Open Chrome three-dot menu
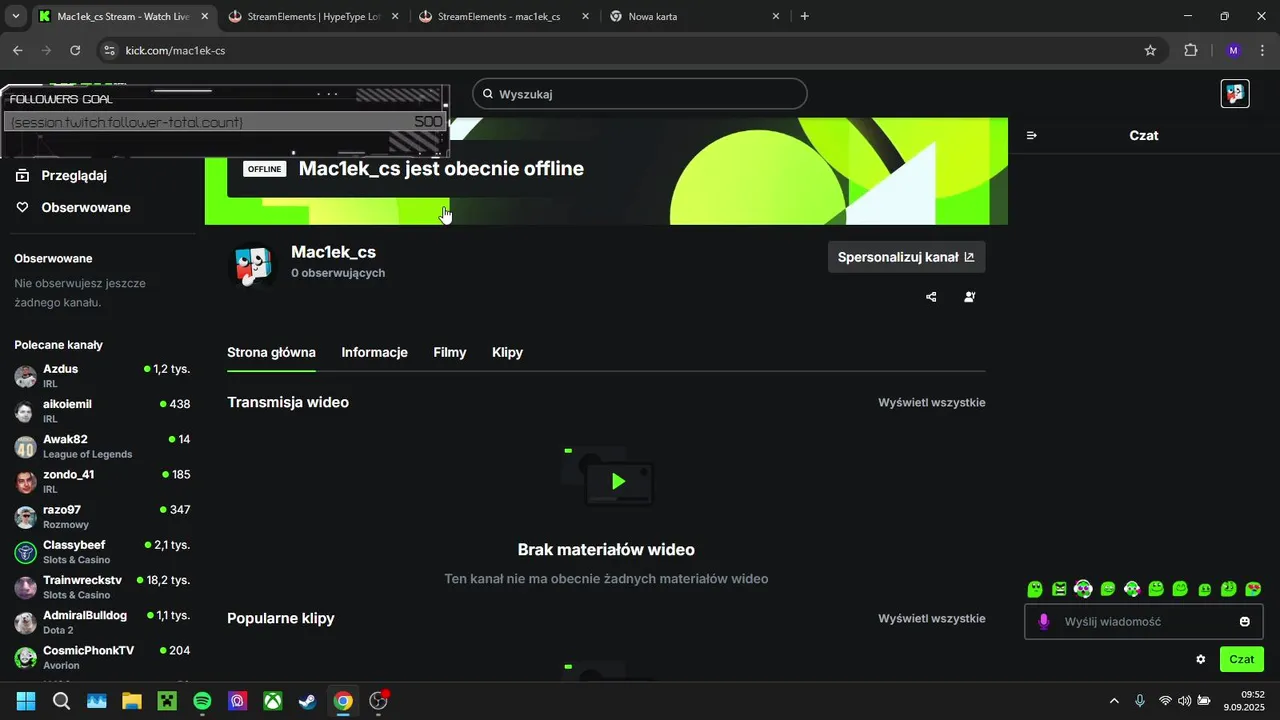The height and width of the screenshot is (720, 1280). (1262, 50)
